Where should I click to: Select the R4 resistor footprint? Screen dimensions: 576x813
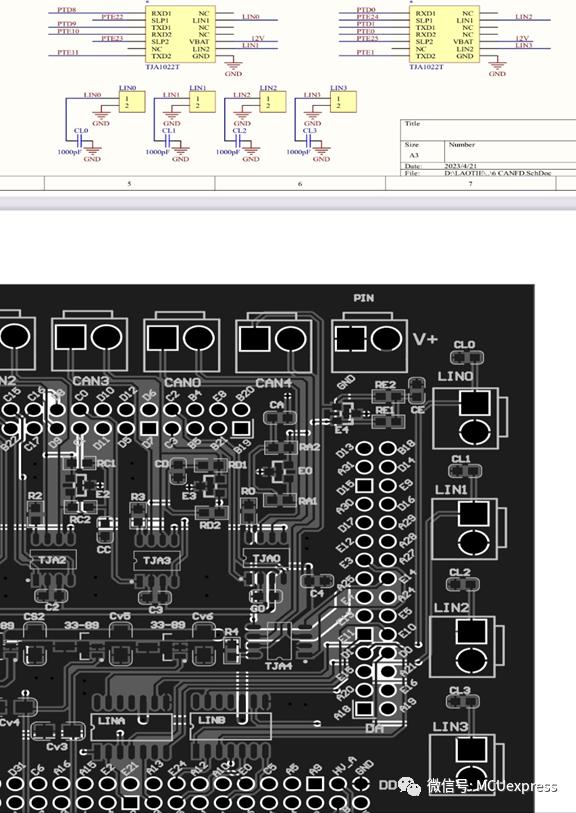[232, 650]
